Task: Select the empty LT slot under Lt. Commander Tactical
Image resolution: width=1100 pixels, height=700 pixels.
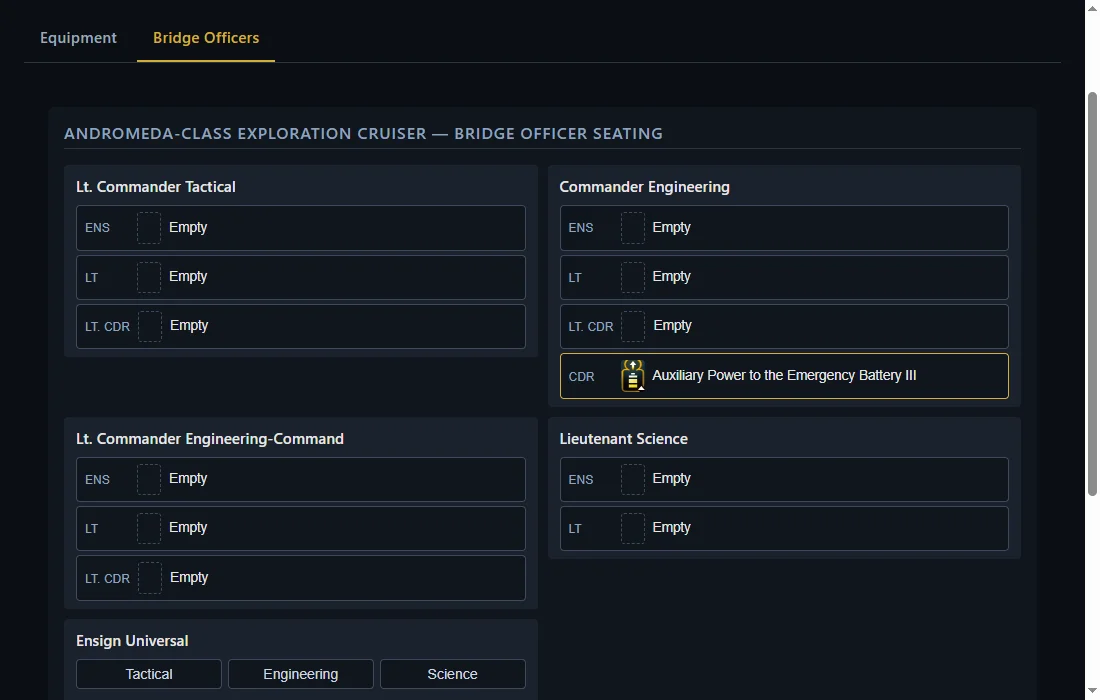Action: tap(300, 277)
